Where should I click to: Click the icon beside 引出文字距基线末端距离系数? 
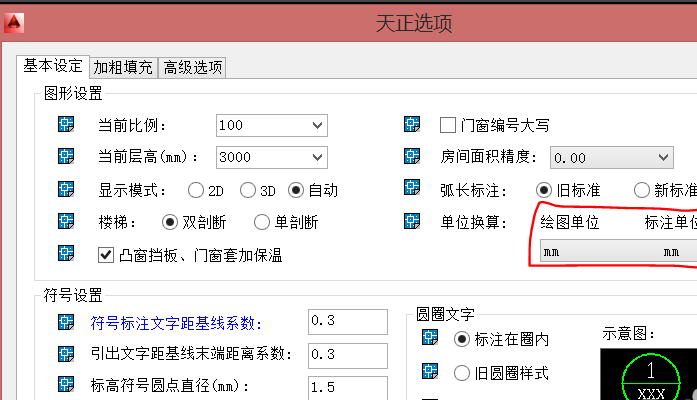pyautogui.click(x=66, y=354)
